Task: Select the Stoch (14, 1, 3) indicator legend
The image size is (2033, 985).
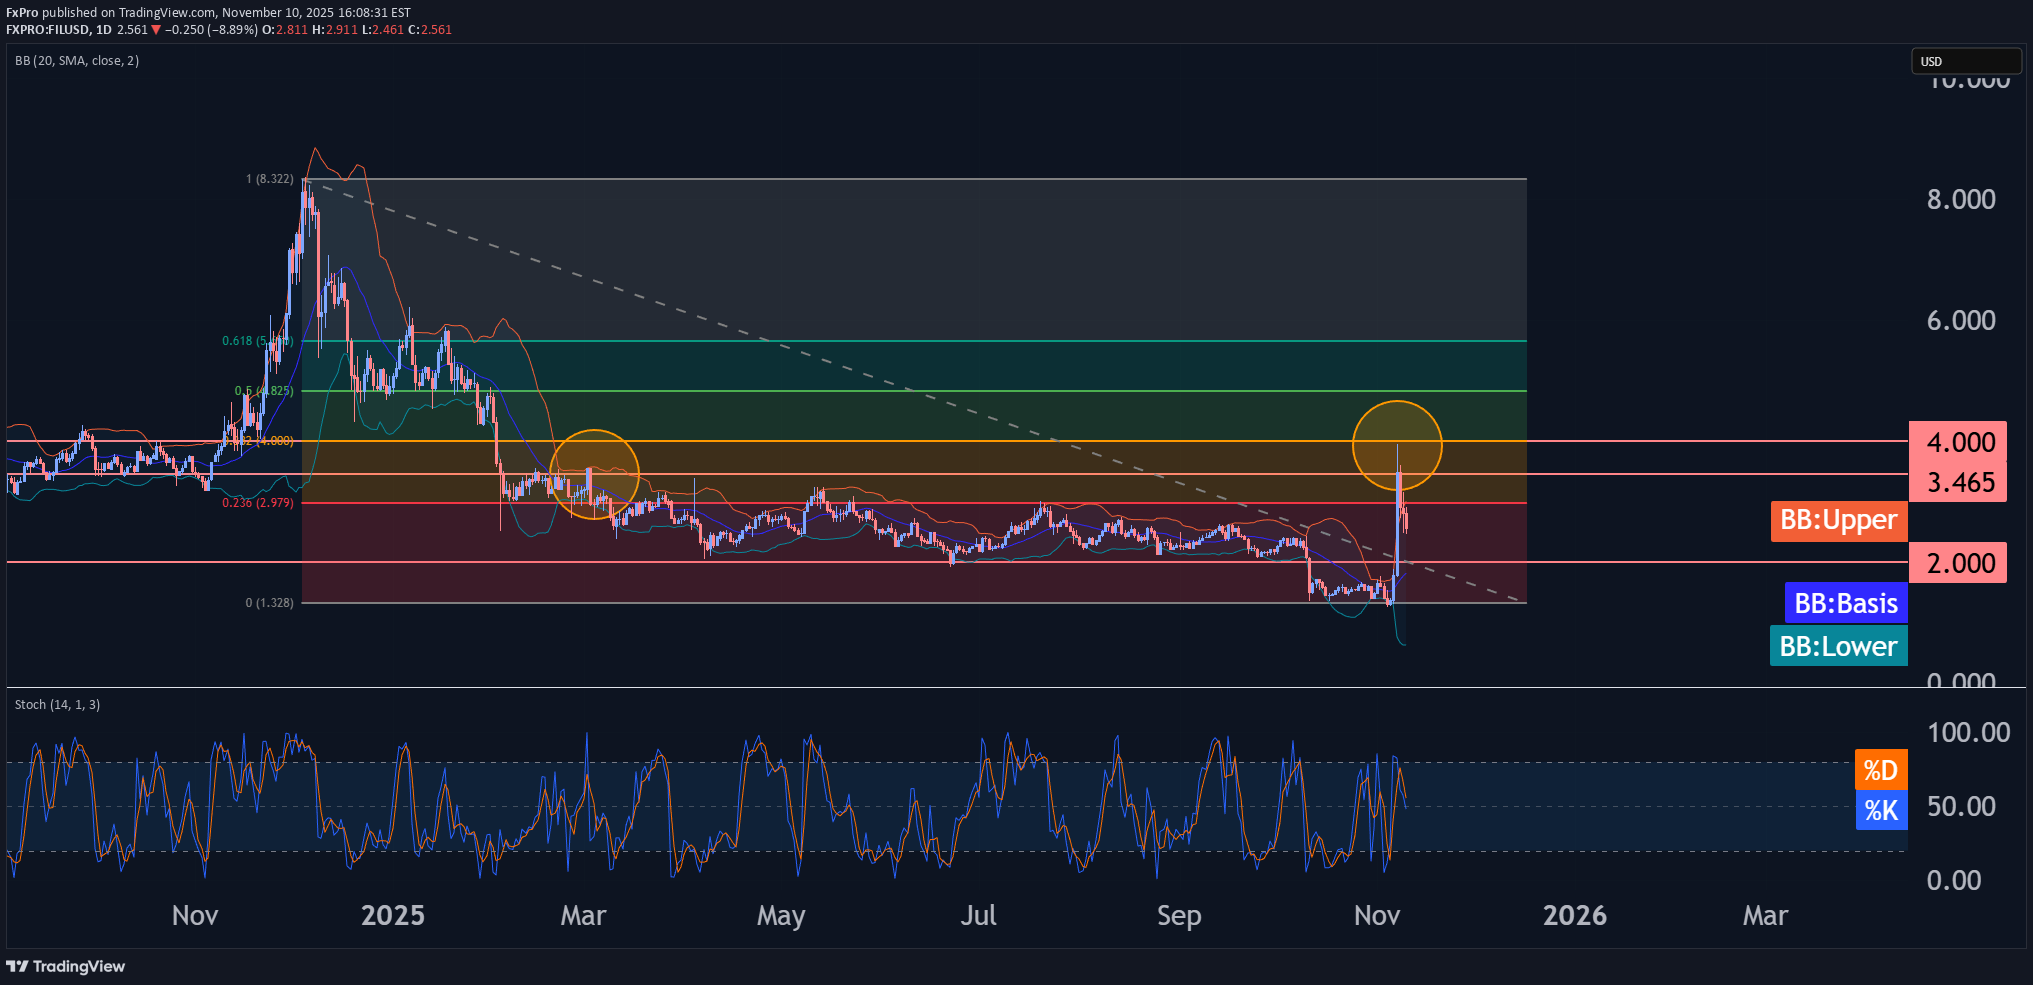Action: pos(57,705)
